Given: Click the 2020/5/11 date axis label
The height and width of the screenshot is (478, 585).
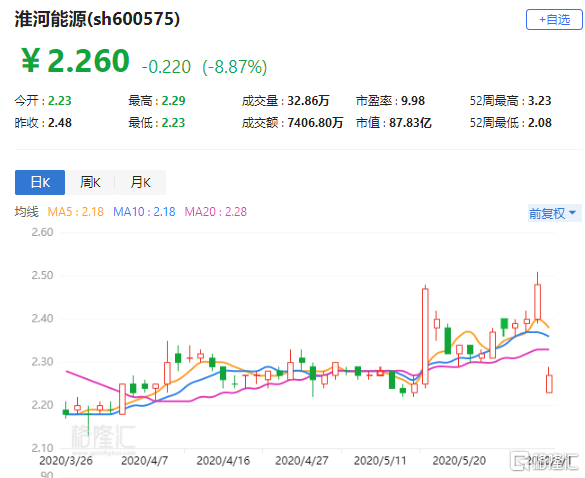Looking at the screenshot, I should 380,460.
